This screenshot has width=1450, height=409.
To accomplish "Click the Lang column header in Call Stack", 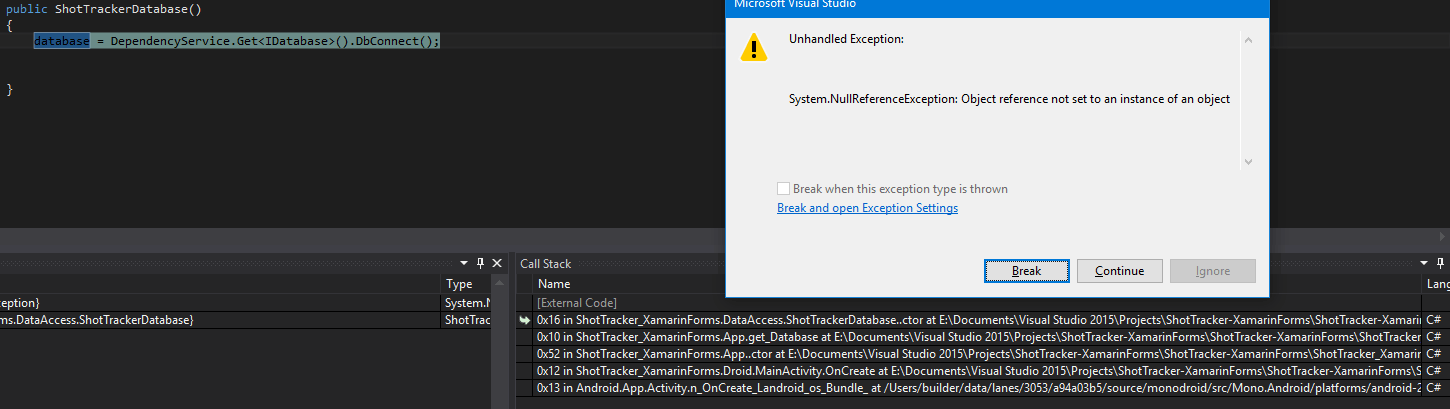I will click(x=1437, y=284).
